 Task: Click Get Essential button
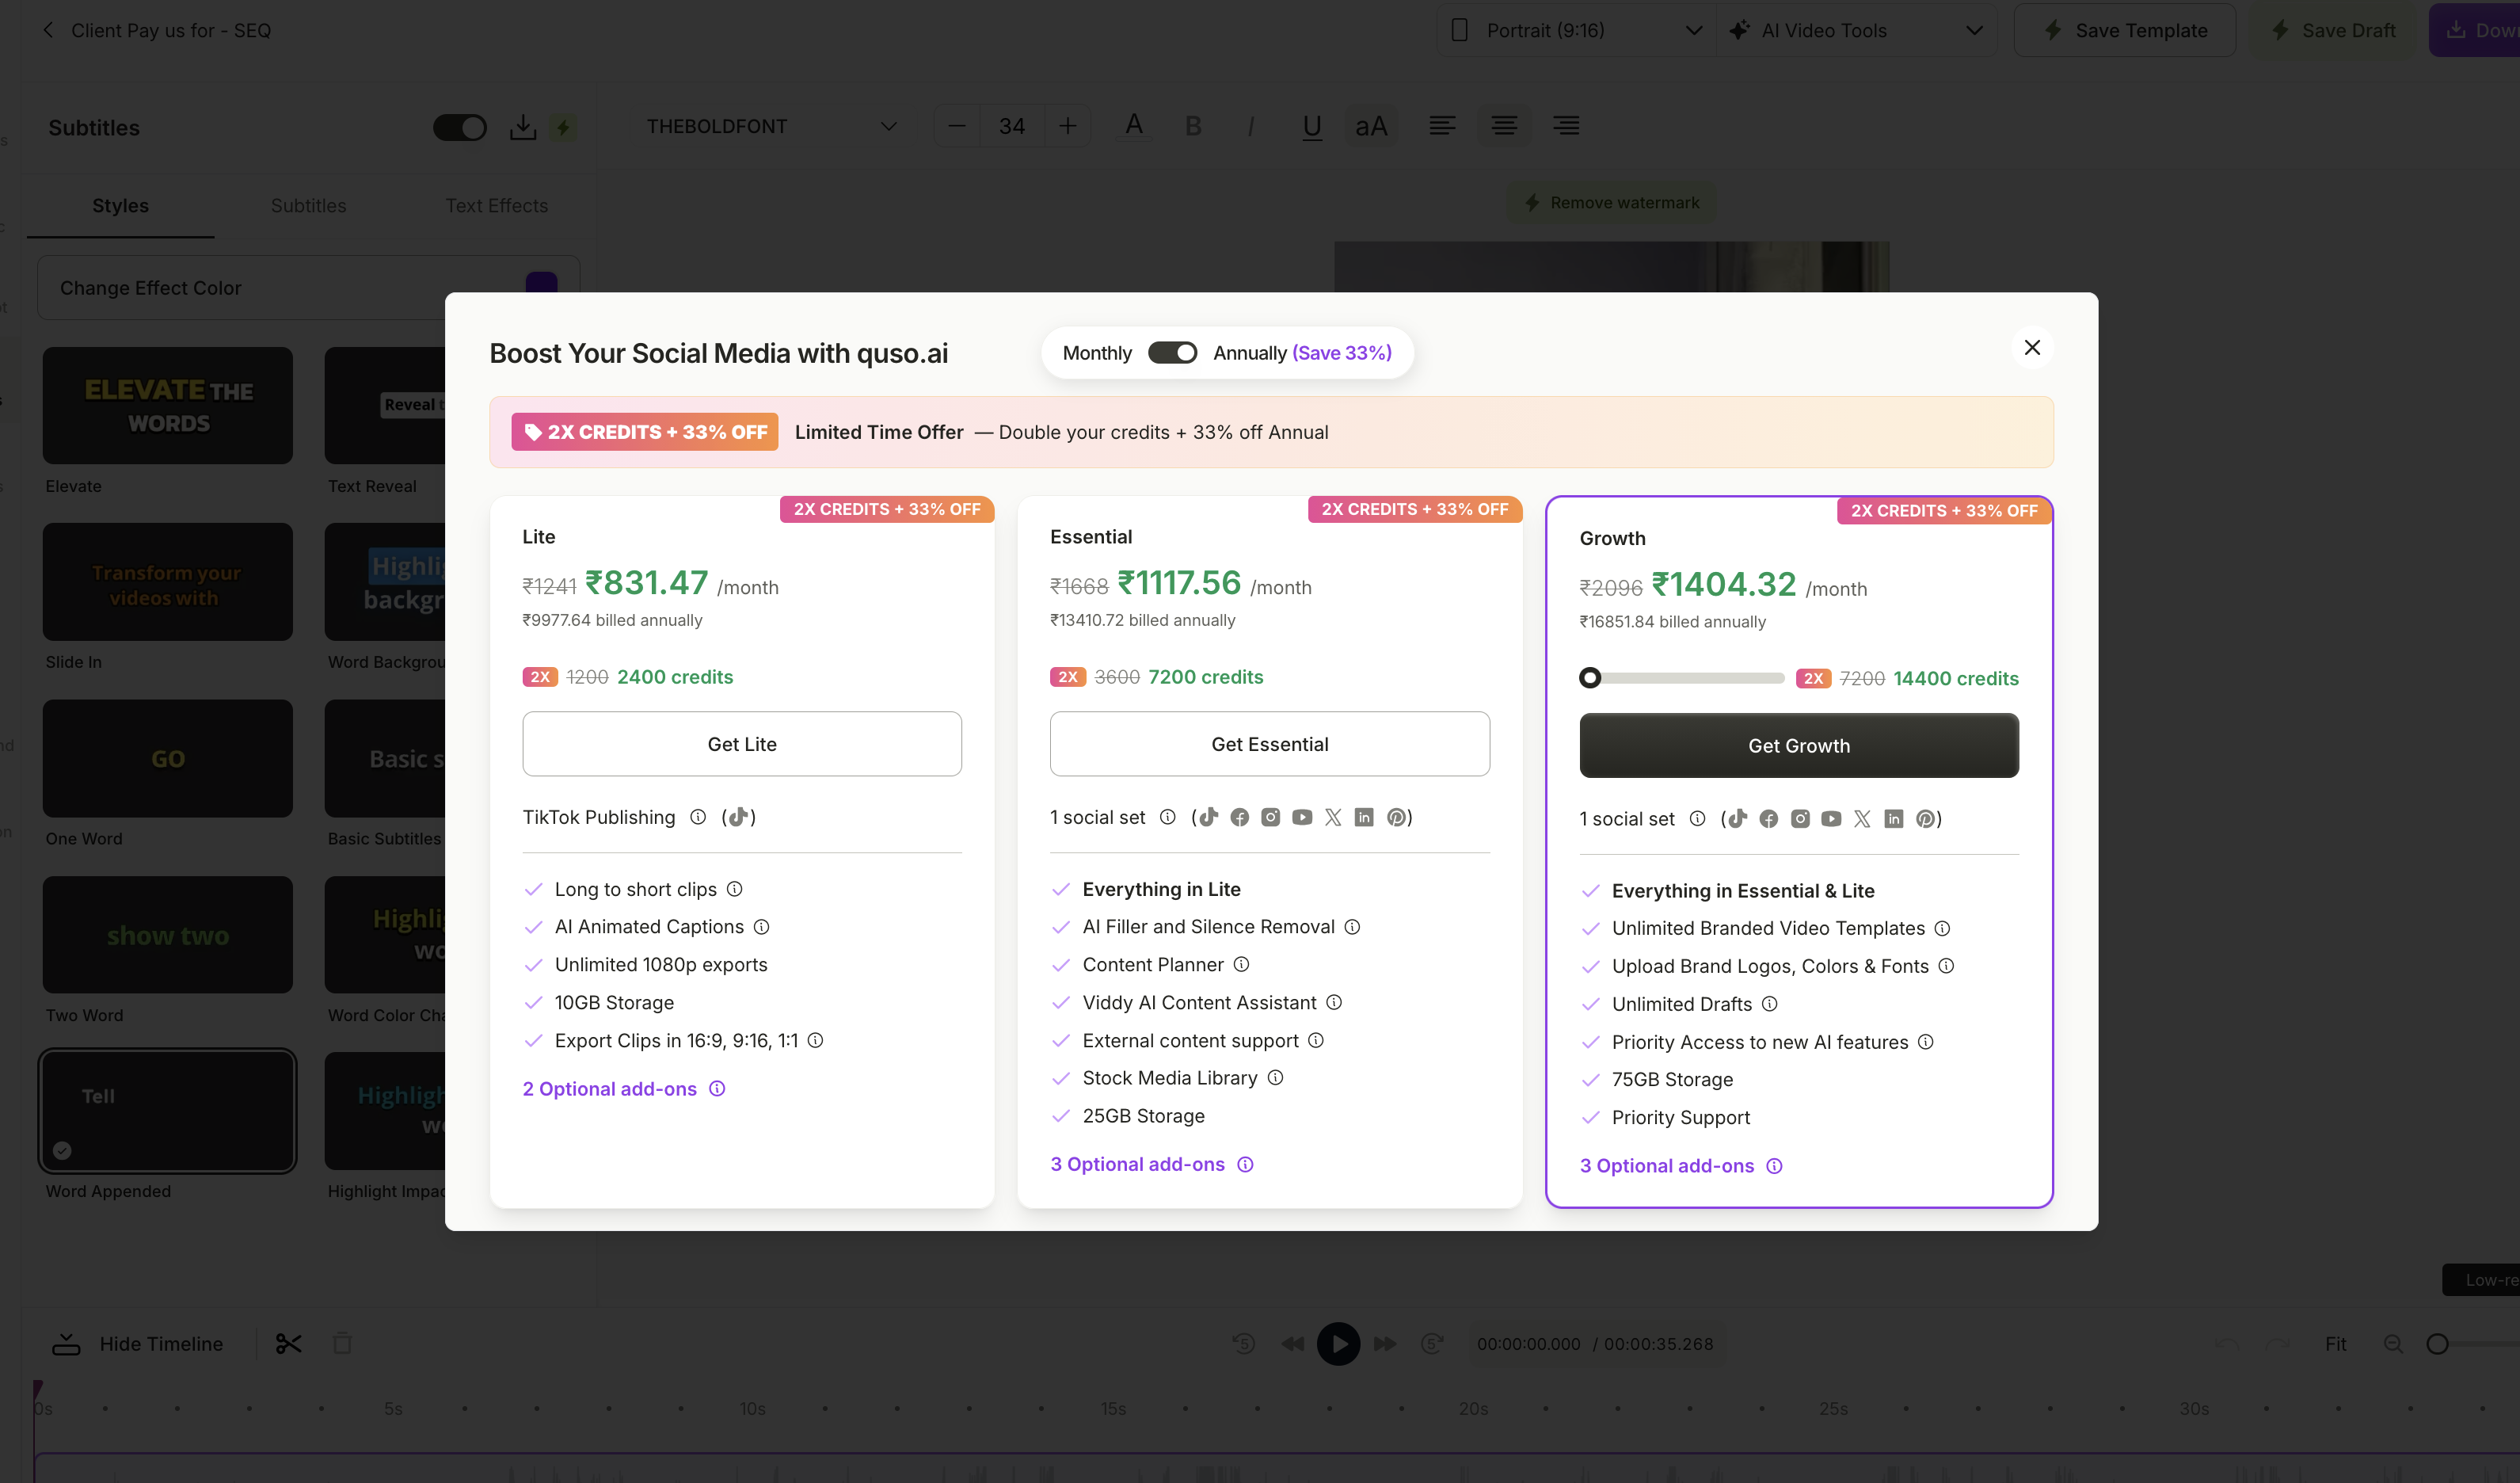click(x=1270, y=743)
